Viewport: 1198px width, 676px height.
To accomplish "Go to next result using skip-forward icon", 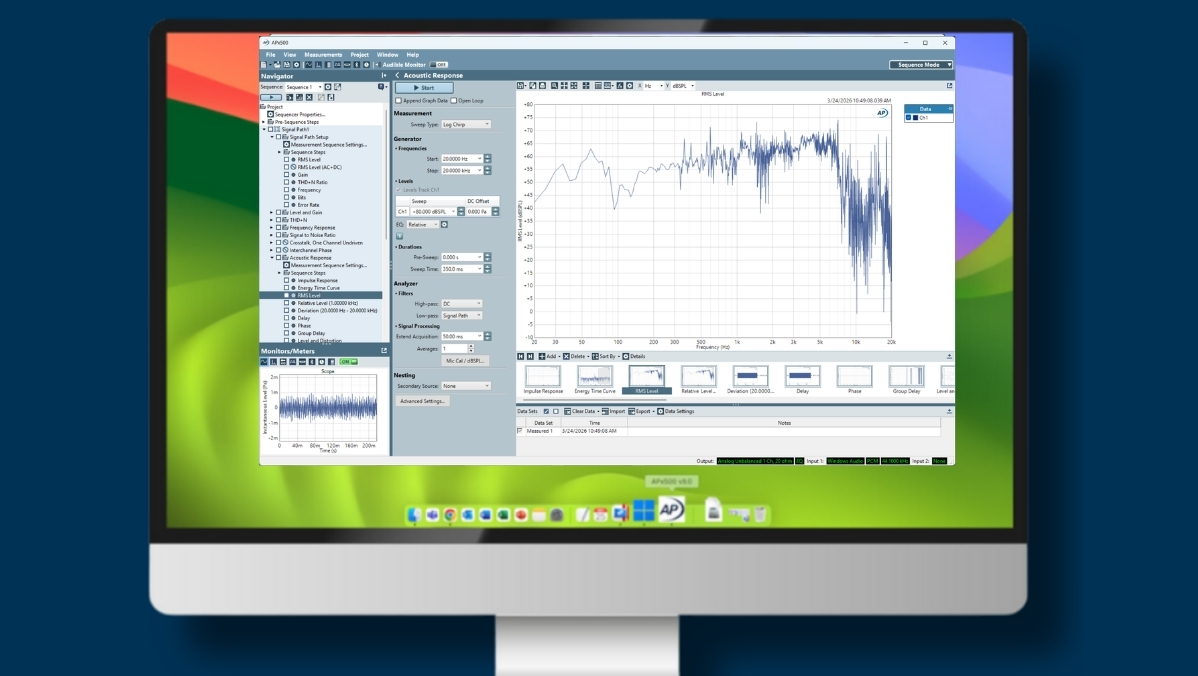I will [530, 356].
